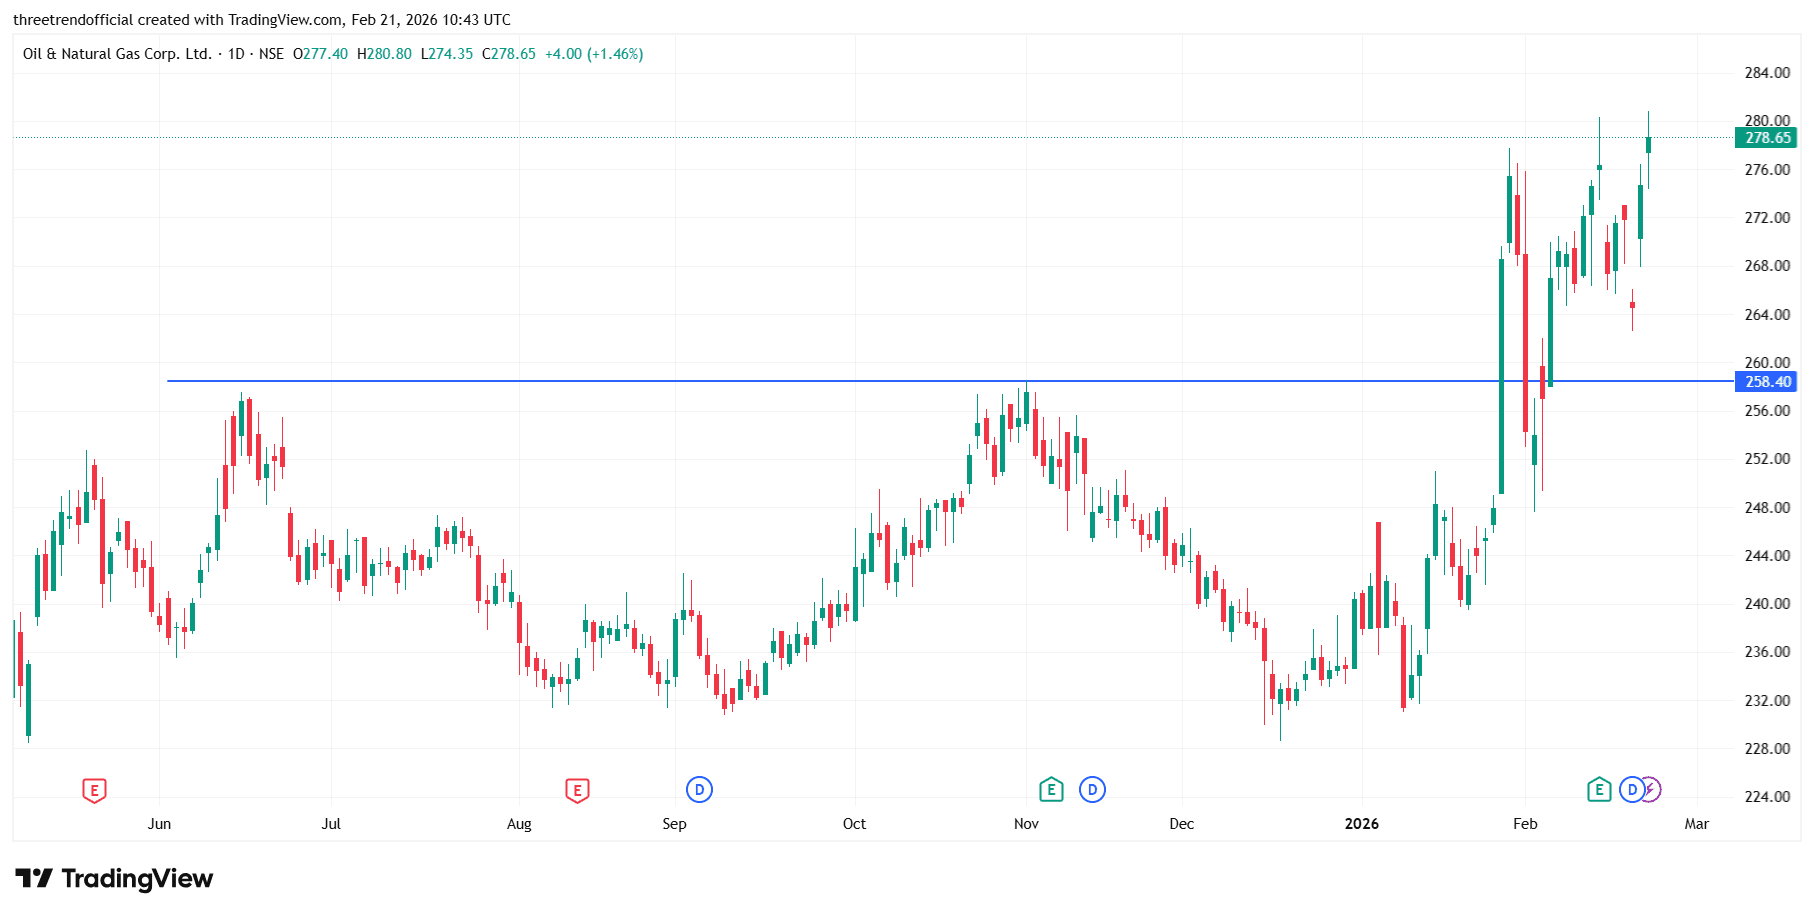Click the Jun label on time axis

159,824
